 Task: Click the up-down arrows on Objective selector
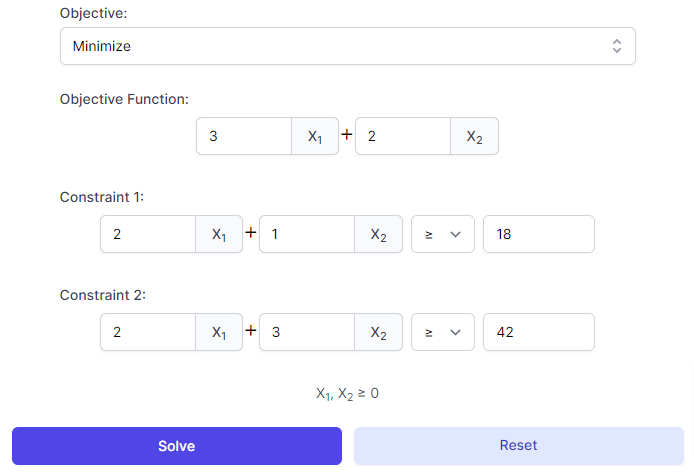click(x=617, y=46)
